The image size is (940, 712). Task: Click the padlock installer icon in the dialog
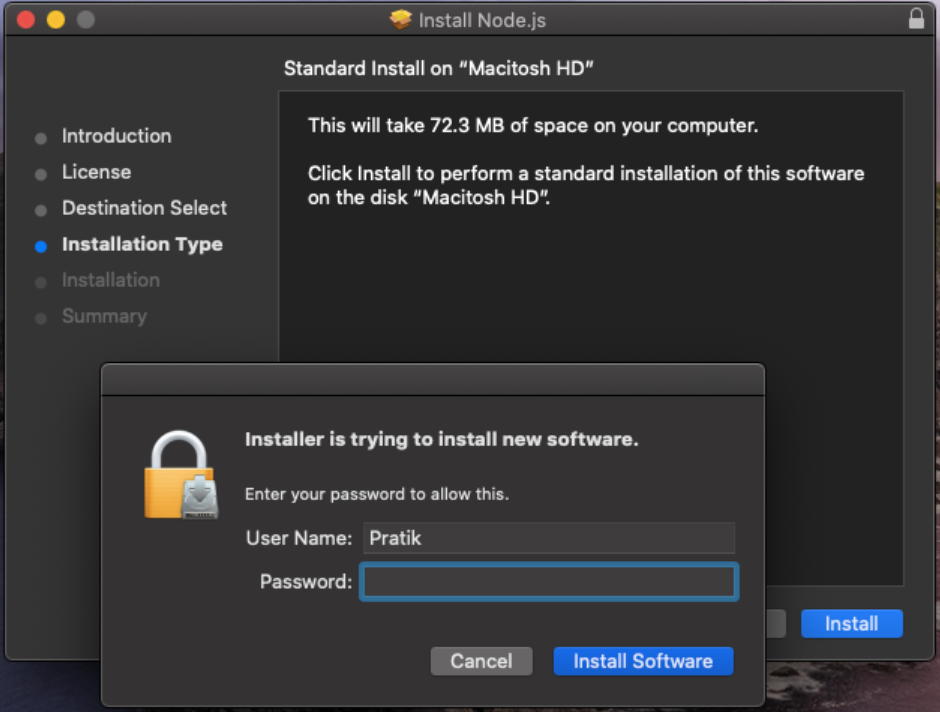tap(180, 475)
